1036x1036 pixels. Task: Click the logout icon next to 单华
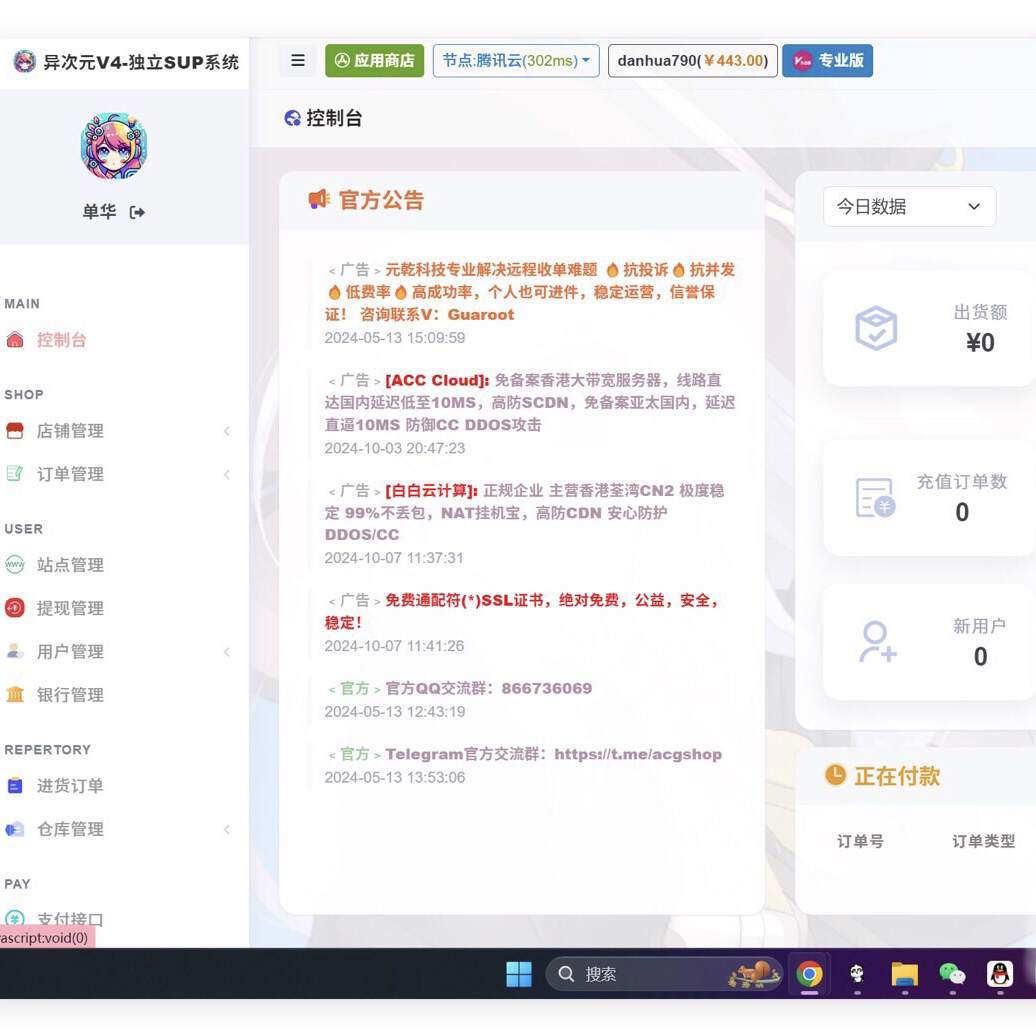pyautogui.click(x=138, y=212)
